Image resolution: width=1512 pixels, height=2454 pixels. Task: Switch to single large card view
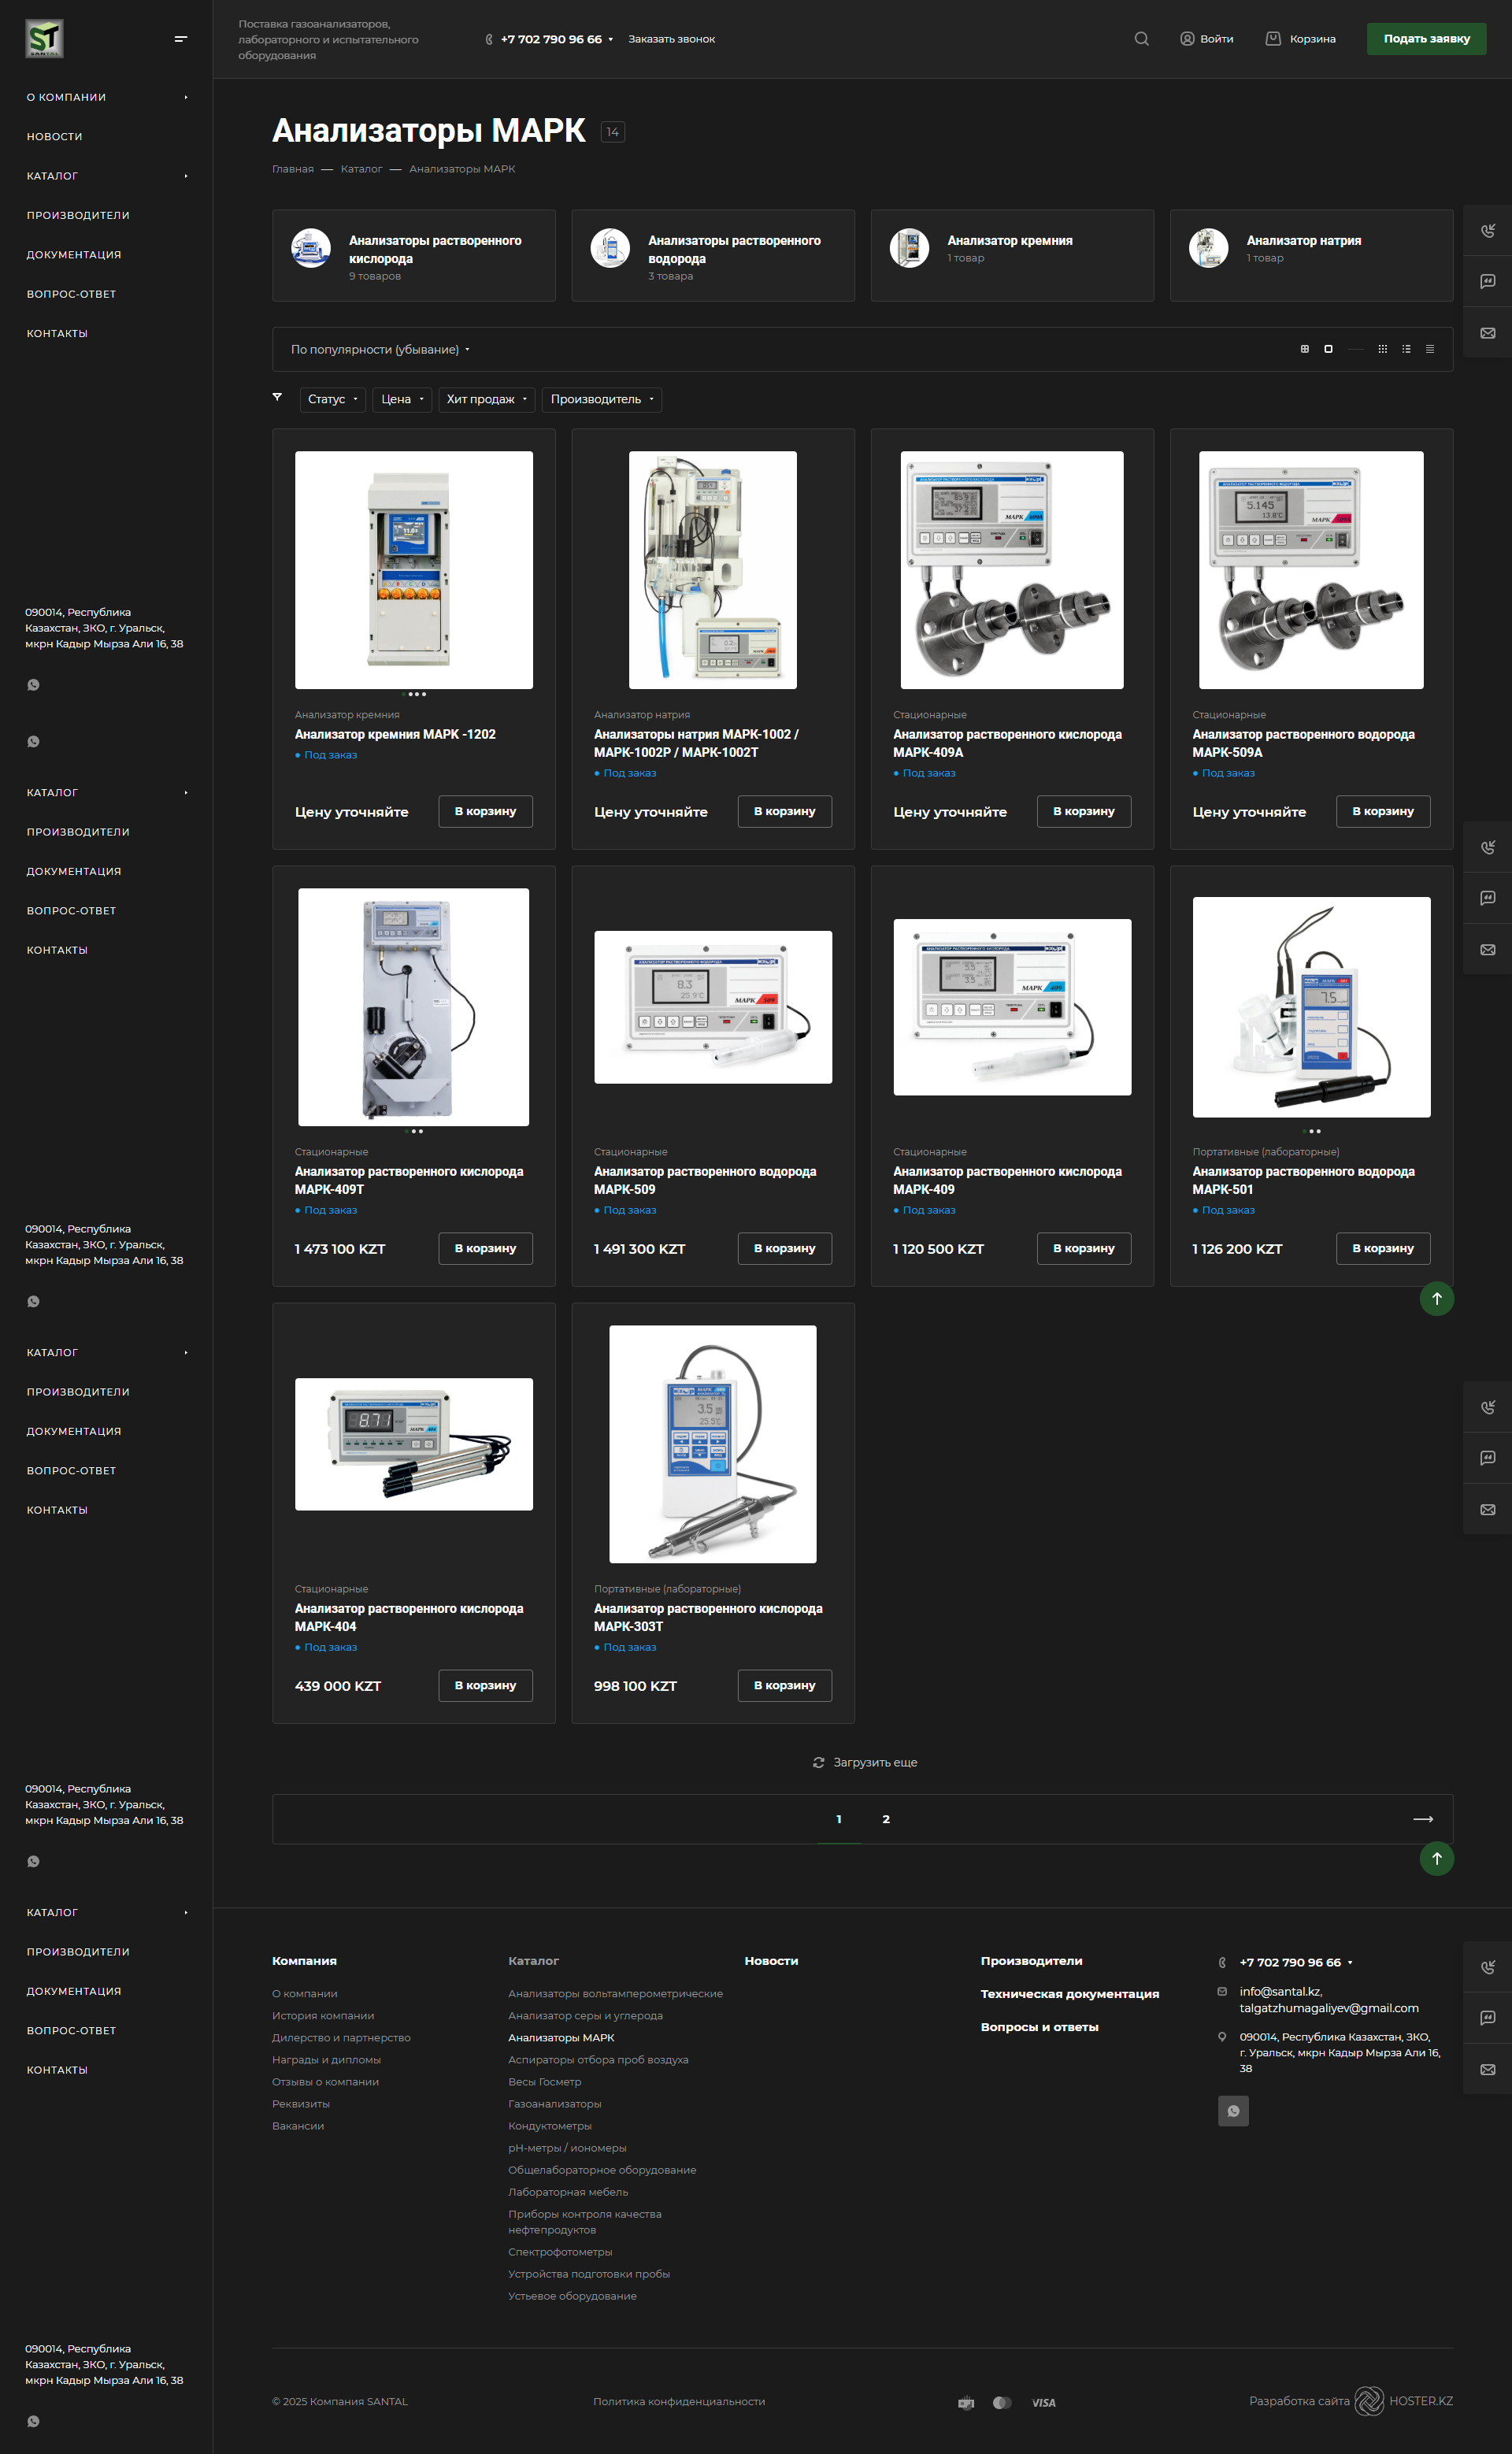1328,349
